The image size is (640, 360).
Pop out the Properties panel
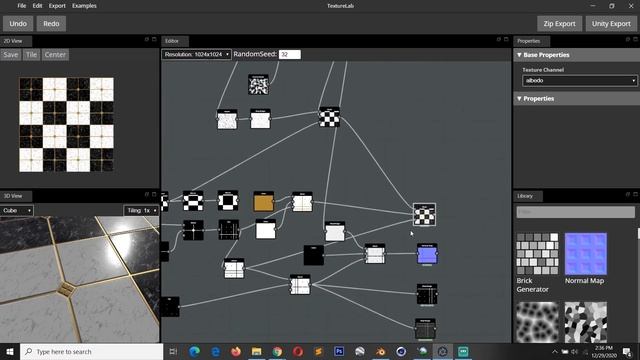click(x=628, y=40)
